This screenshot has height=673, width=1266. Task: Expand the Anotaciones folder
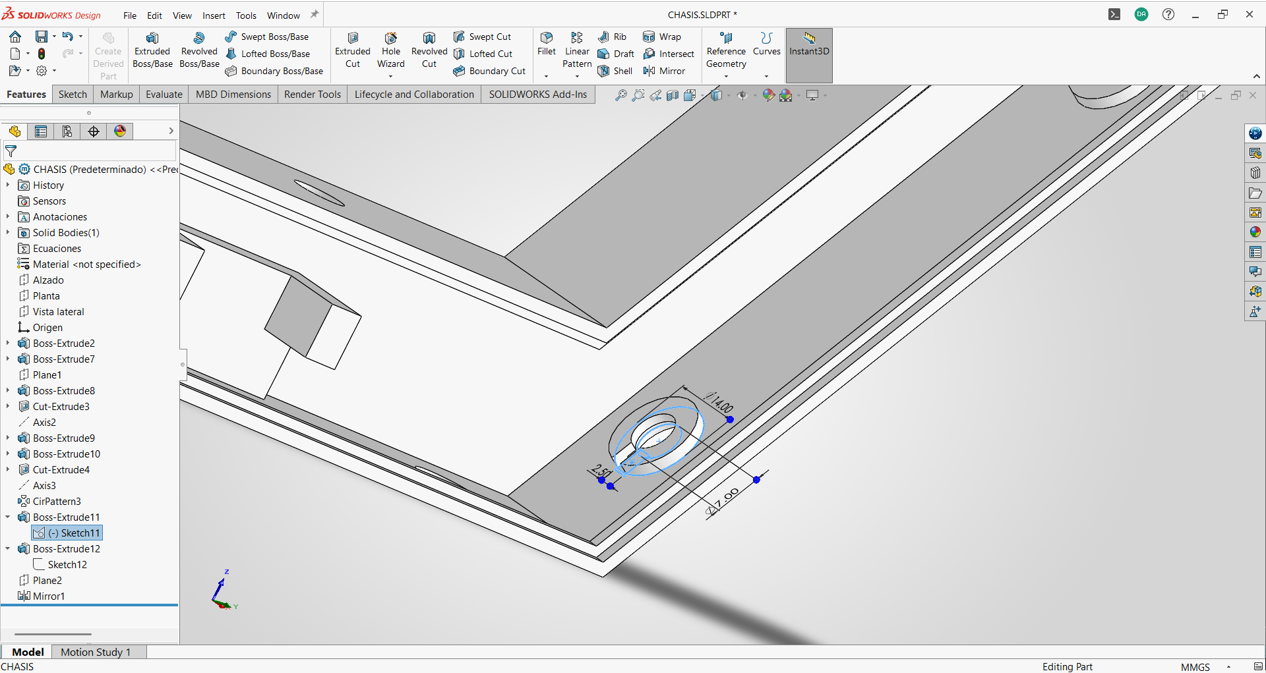[8, 217]
